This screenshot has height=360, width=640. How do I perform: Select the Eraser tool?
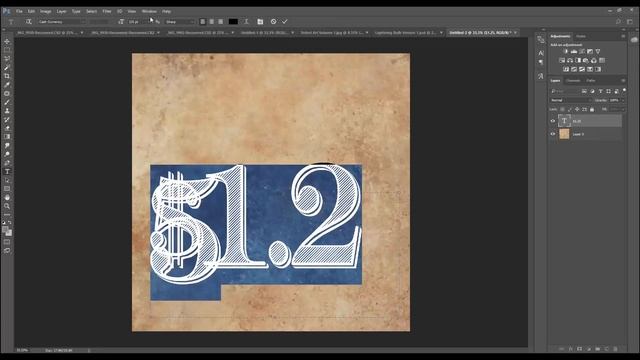pos(7,128)
